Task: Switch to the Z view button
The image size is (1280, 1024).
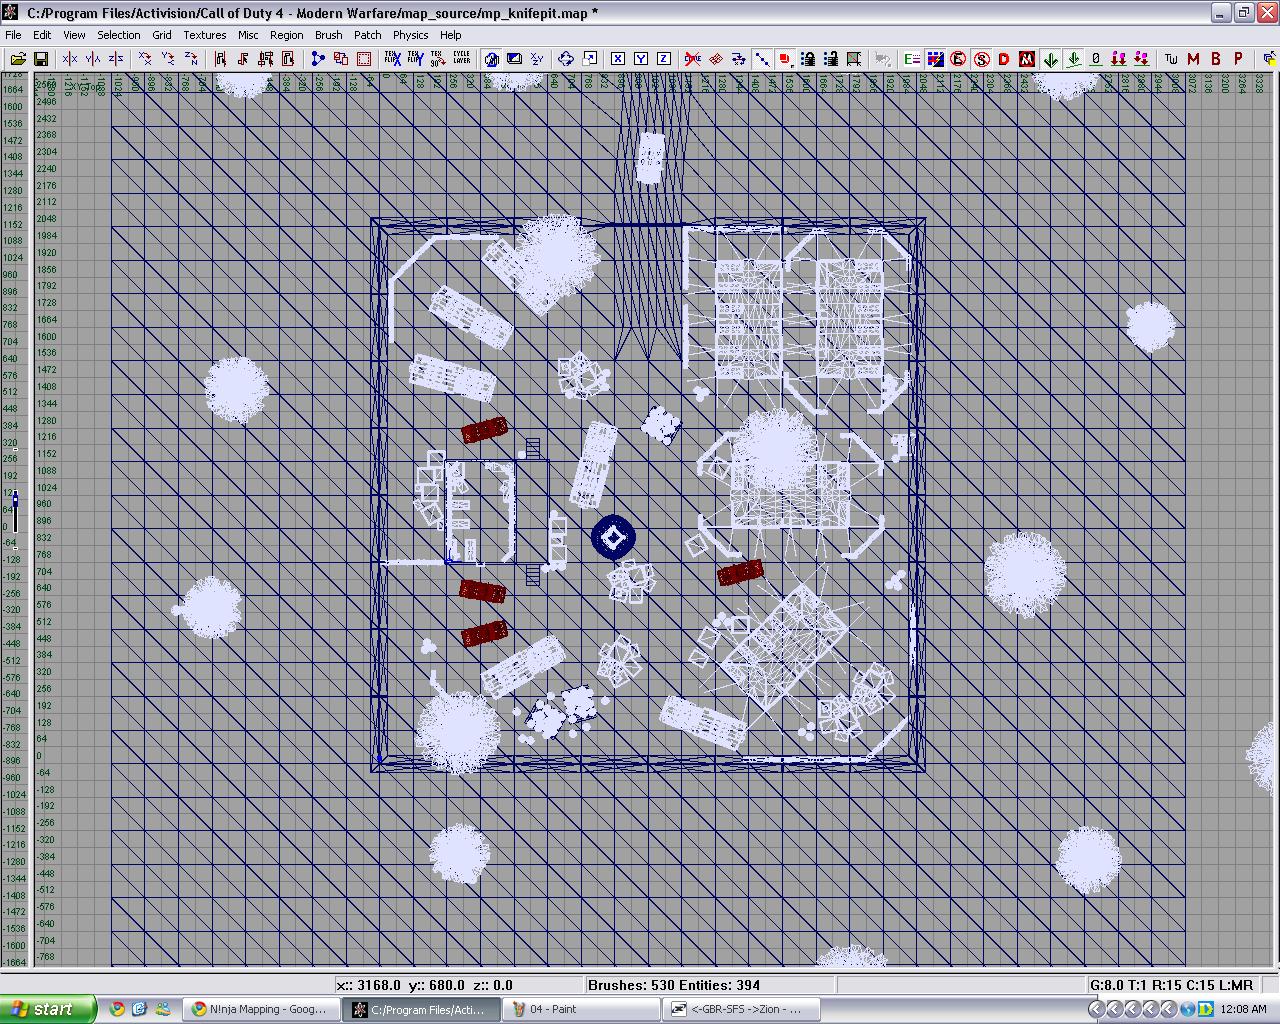Action: coord(664,59)
